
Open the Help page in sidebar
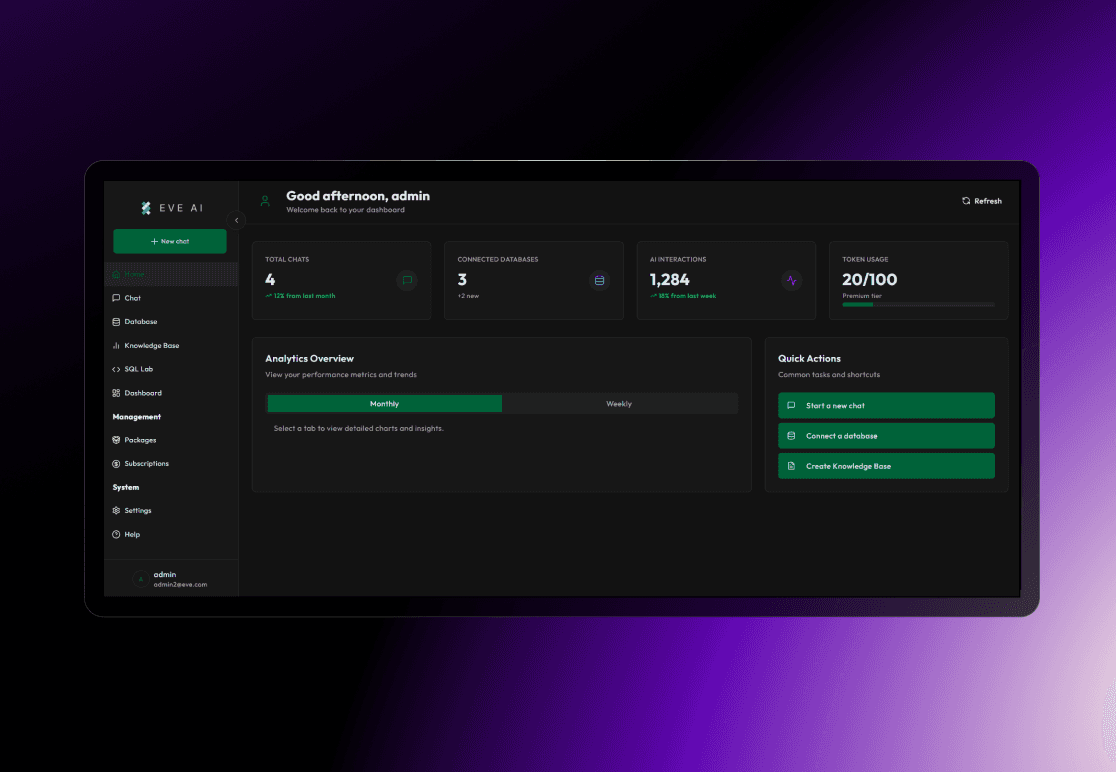[x=171, y=534]
